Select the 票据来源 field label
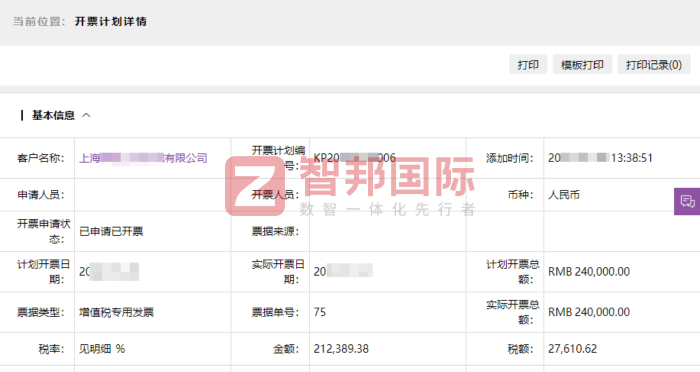Viewport: 700px width, 372px height. (x=275, y=231)
